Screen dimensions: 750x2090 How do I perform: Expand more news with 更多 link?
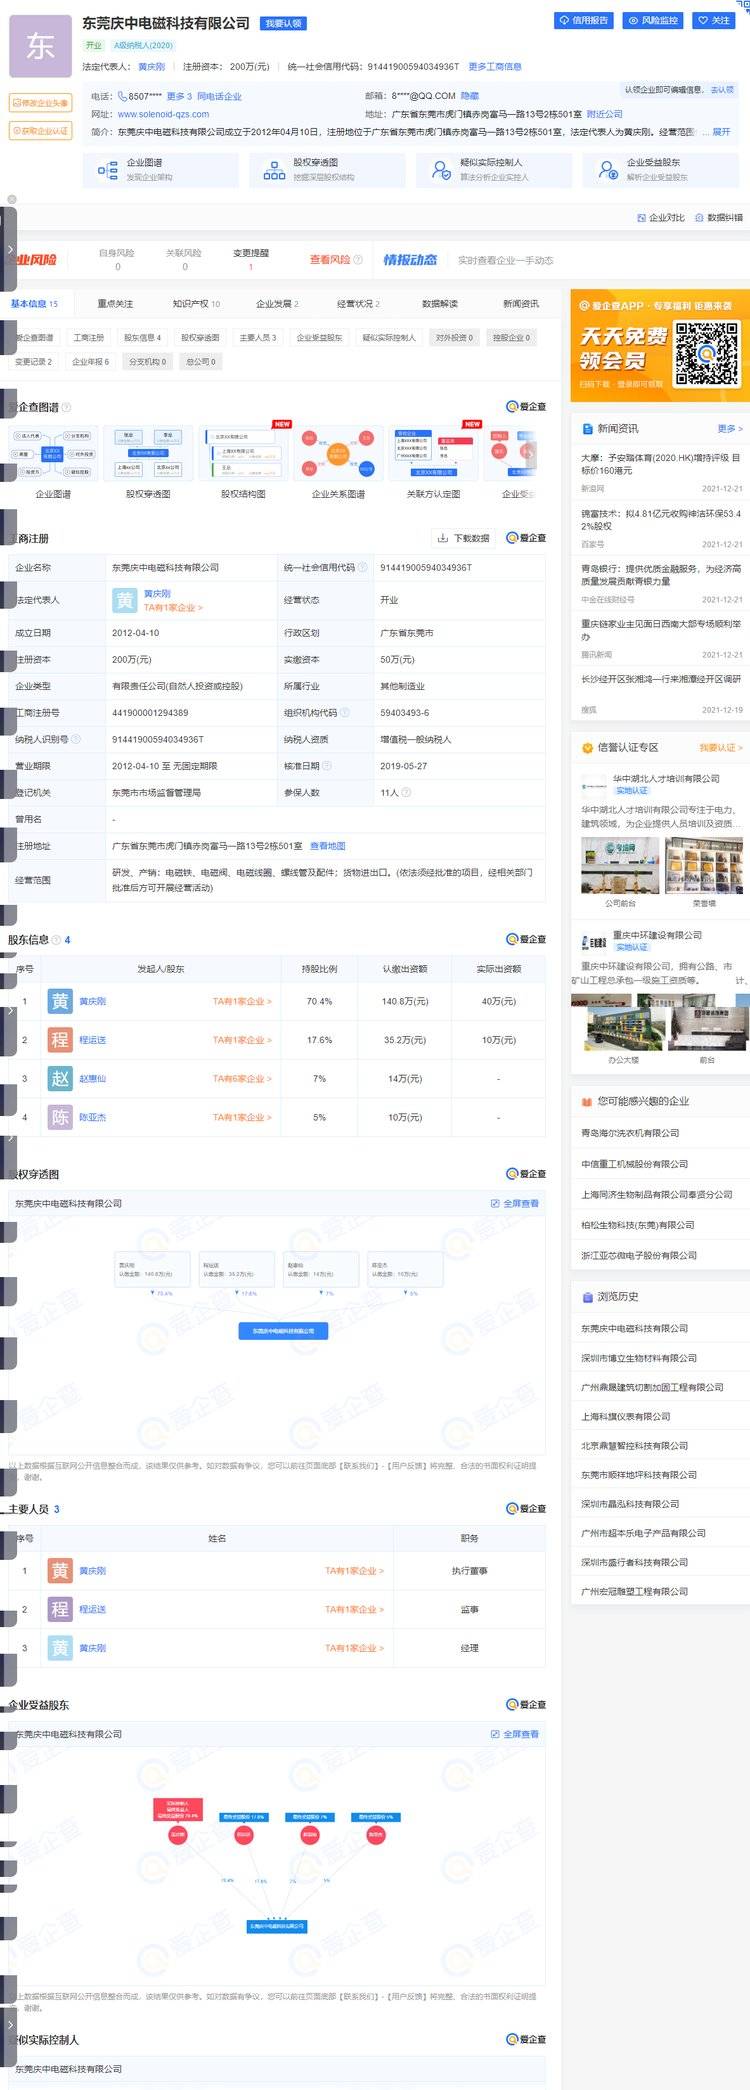point(729,429)
